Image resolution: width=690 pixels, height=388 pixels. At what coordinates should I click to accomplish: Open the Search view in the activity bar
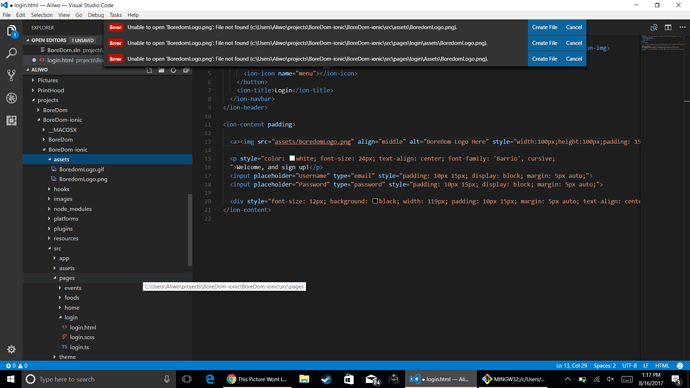[x=11, y=53]
